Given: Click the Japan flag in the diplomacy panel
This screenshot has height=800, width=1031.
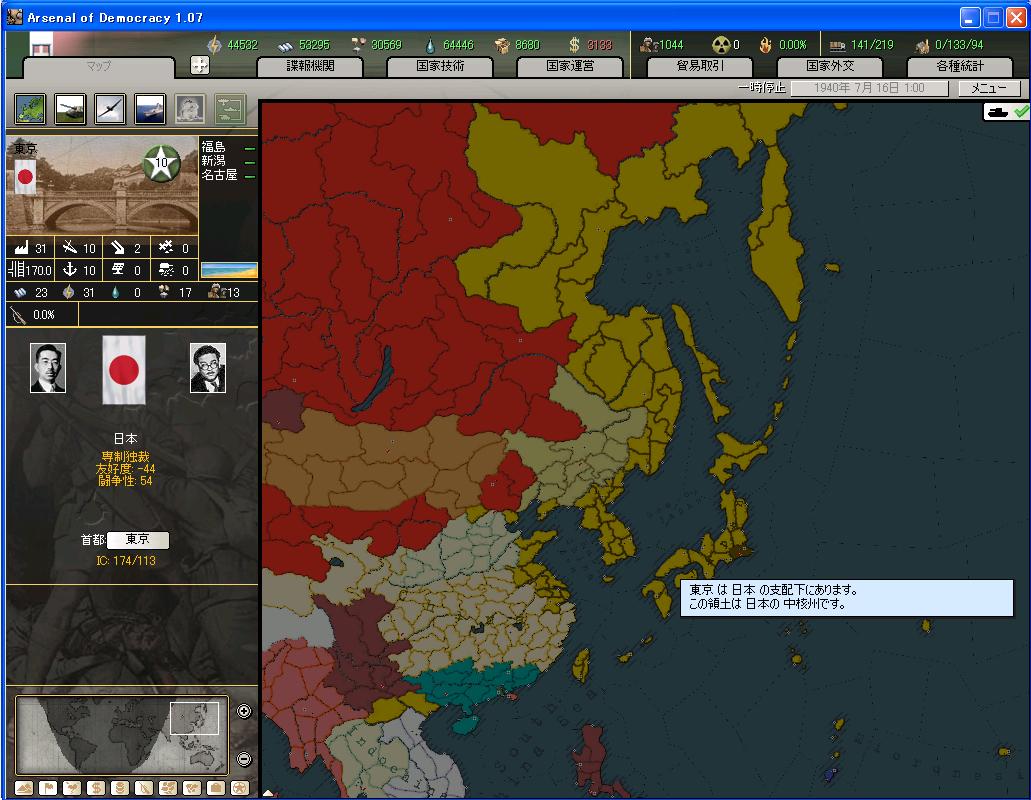Looking at the screenshot, I should tap(124, 369).
